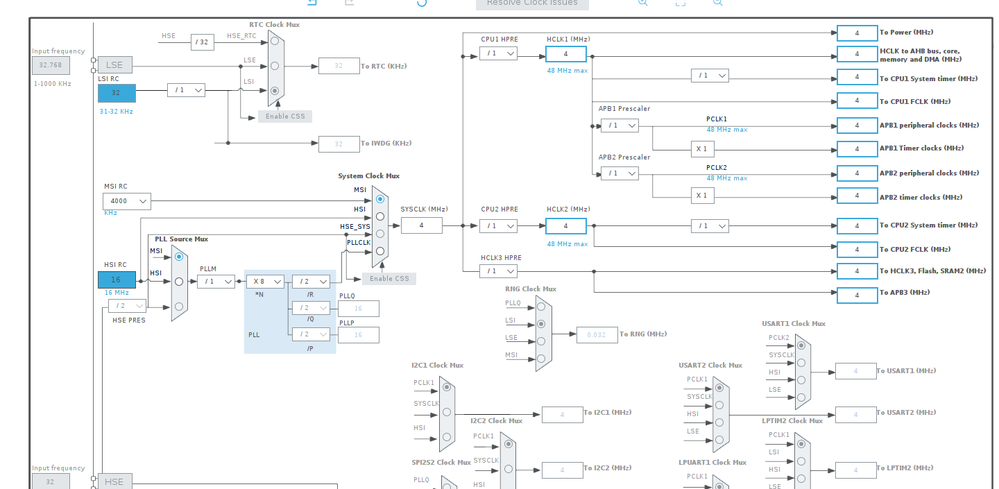Open the PLL X 8 multiplier dropdown
Viewport: 999px width, 489px height.
coord(265,281)
